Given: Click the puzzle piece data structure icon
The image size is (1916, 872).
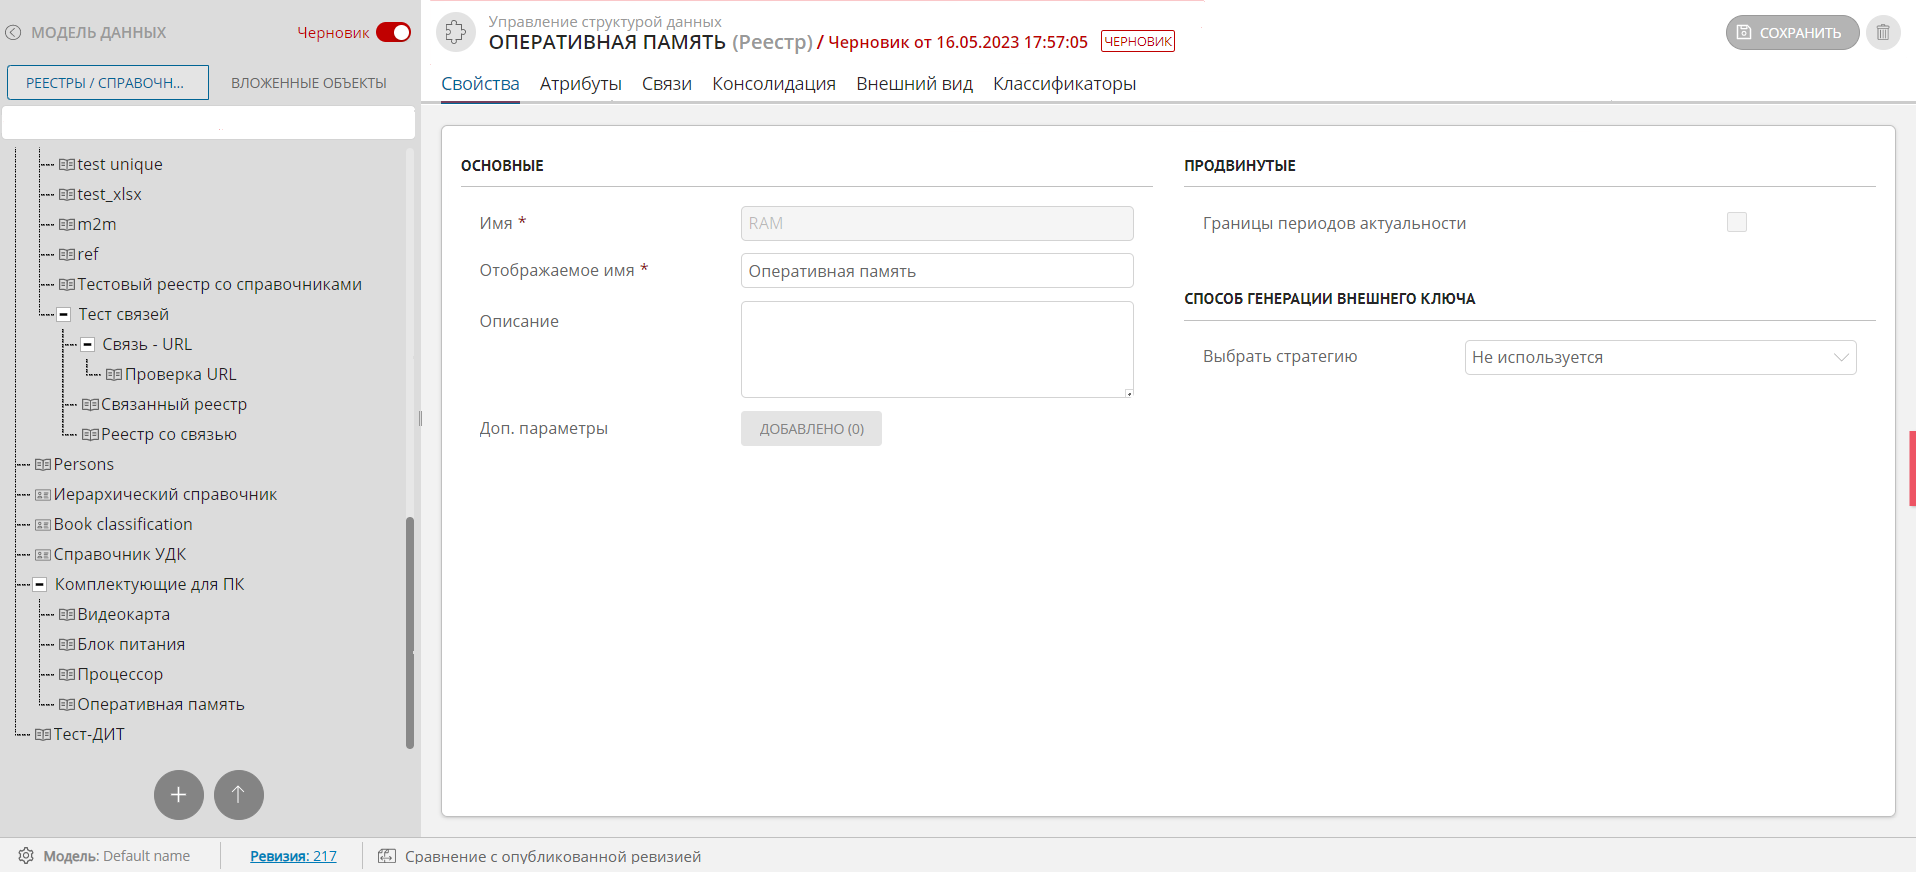Looking at the screenshot, I should (456, 32).
